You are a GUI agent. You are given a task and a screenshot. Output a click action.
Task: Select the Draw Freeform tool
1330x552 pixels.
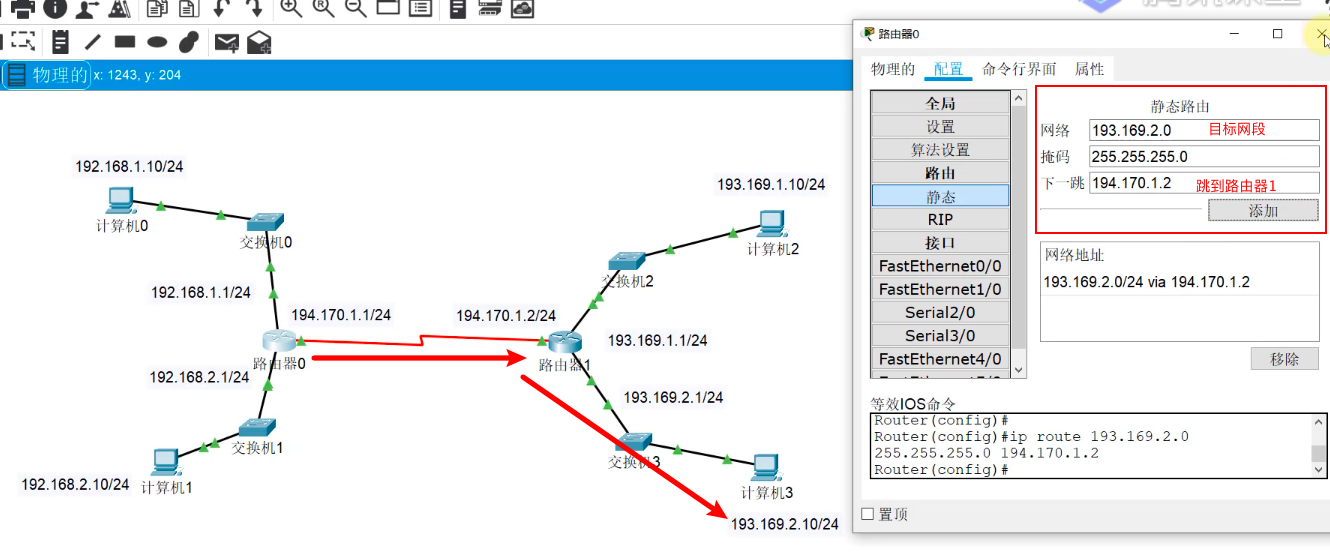pos(189,42)
